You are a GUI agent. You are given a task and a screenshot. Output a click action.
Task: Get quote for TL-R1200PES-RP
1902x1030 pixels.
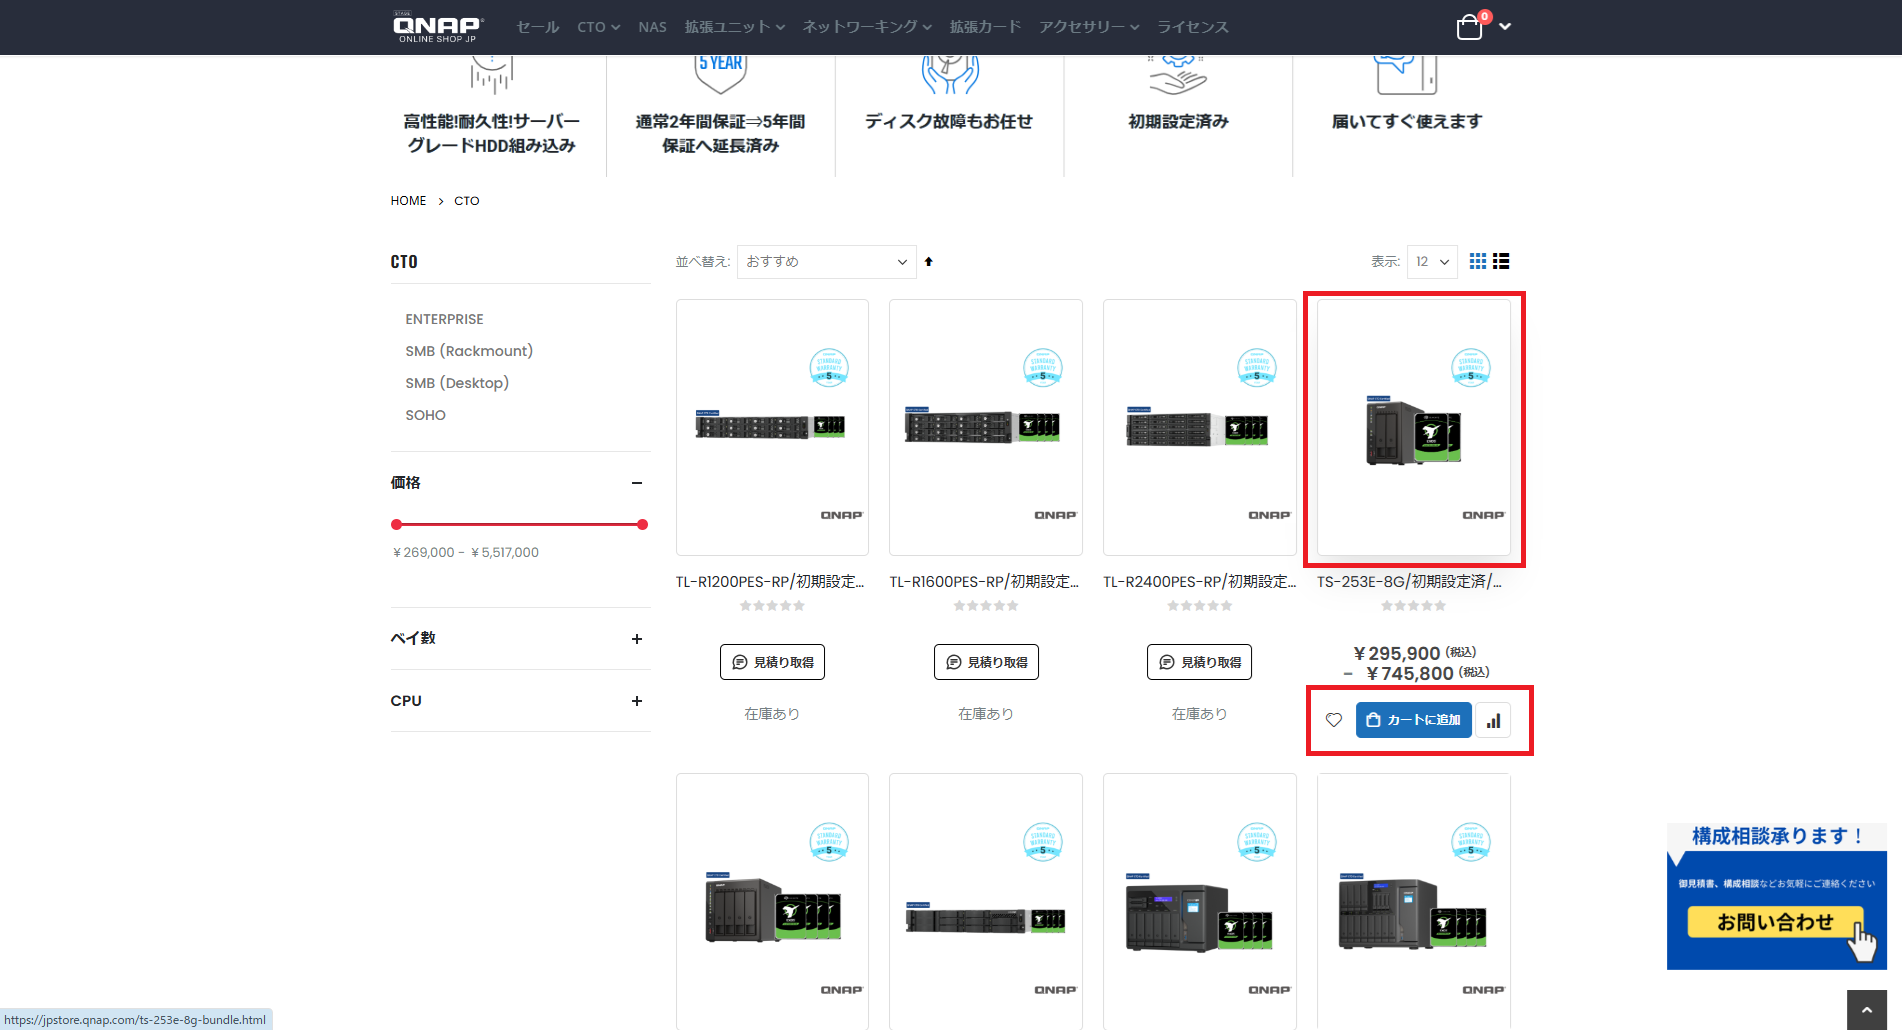click(772, 662)
